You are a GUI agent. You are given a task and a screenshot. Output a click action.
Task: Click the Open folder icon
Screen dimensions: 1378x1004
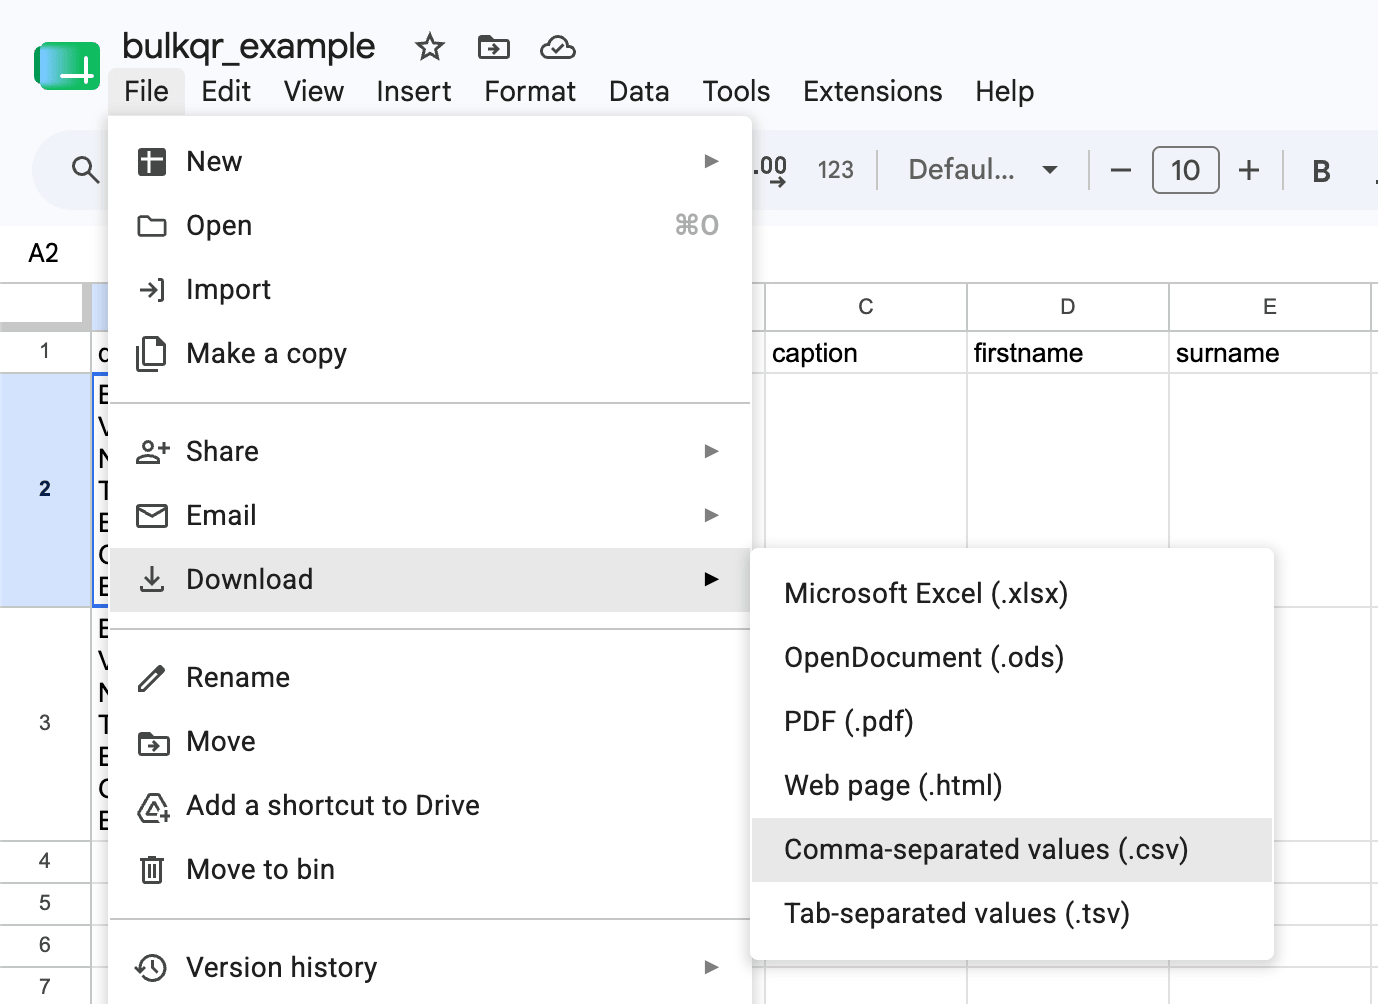(152, 225)
